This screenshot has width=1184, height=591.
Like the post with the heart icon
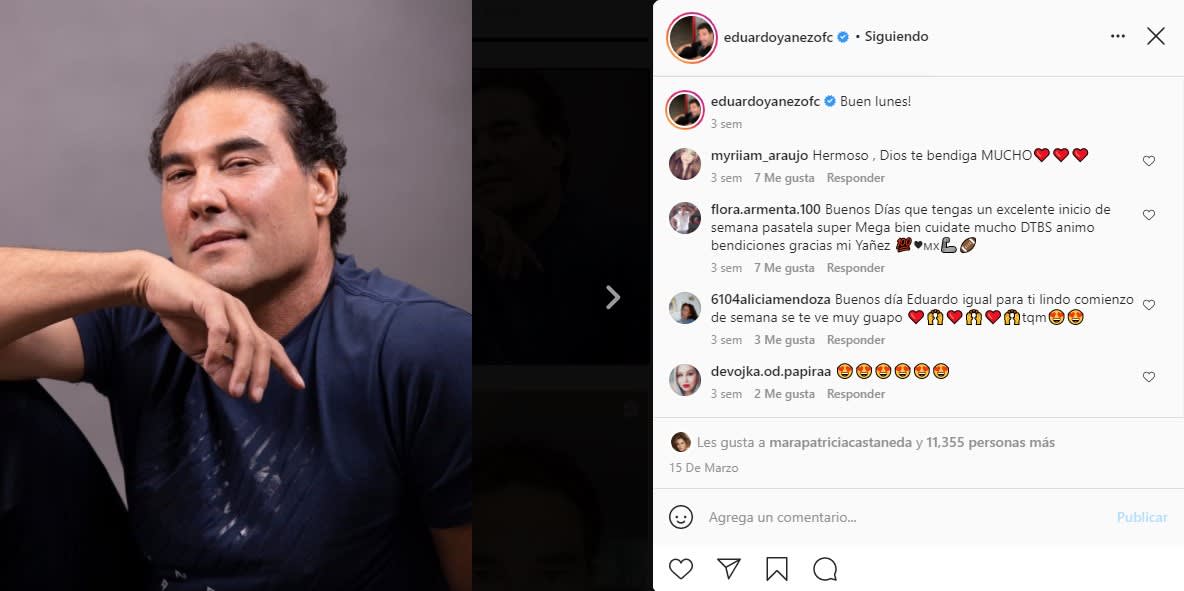[681, 569]
